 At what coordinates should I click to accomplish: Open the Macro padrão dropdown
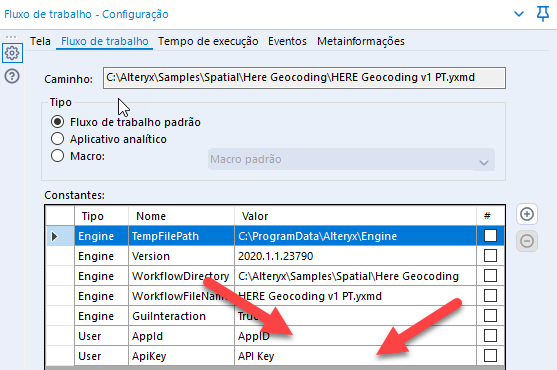click(x=351, y=159)
